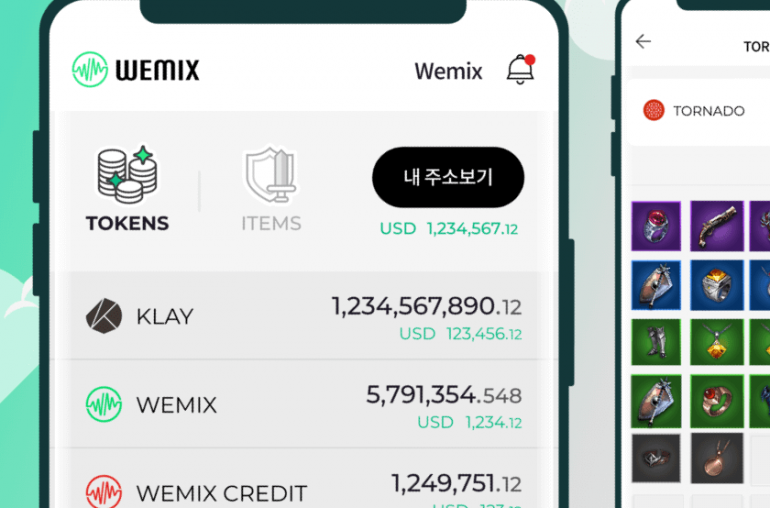Switch to the ITEMS shield tab
Viewport: 770px width, 508px height.
click(x=271, y=189)
